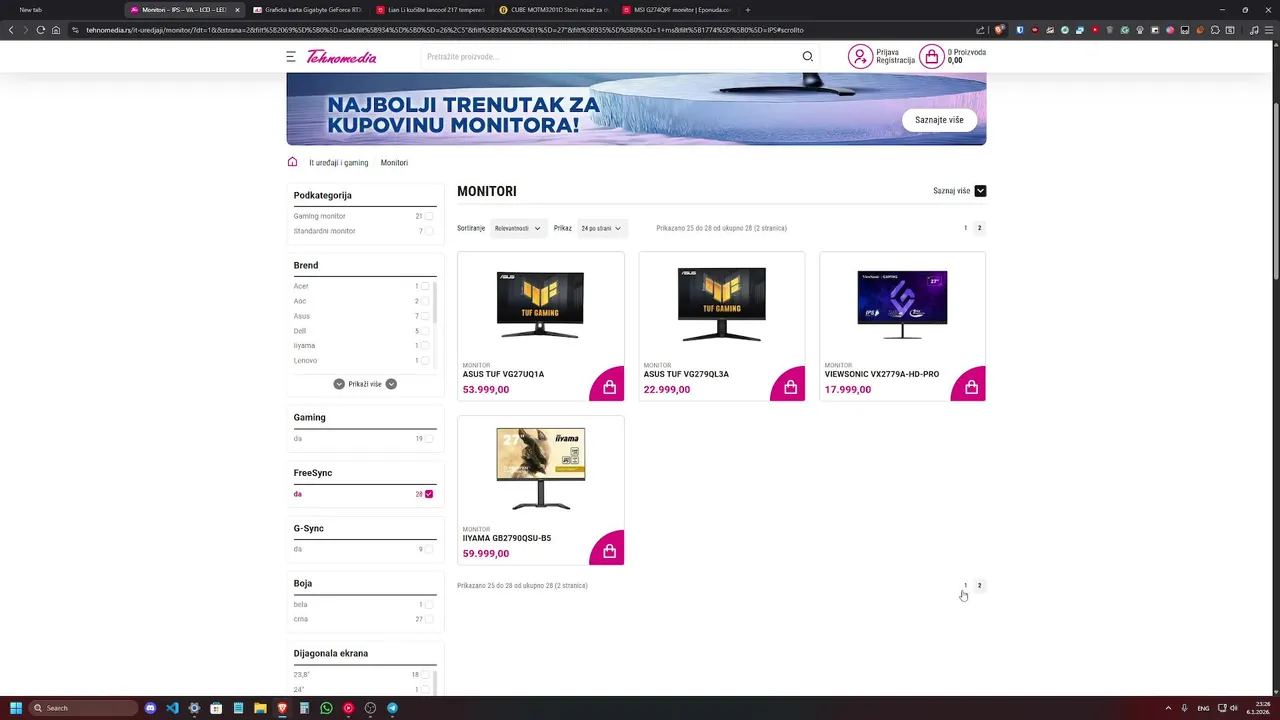Add ASUS TUF VG27UQ1A to cart
This screenshot has width=1280, height=720.
coord(609,386)
